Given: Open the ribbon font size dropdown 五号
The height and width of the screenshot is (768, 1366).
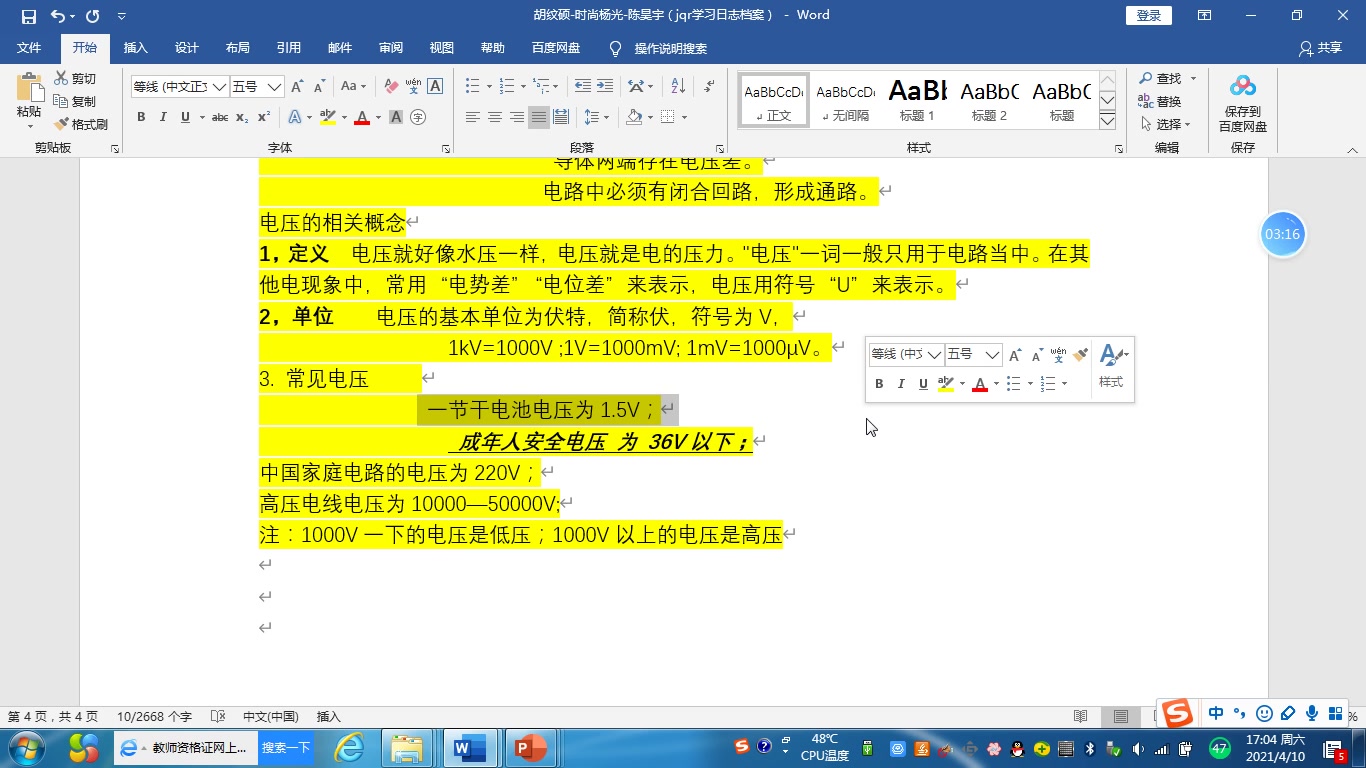Looking at the screenshot, I should tap(274, 87).
